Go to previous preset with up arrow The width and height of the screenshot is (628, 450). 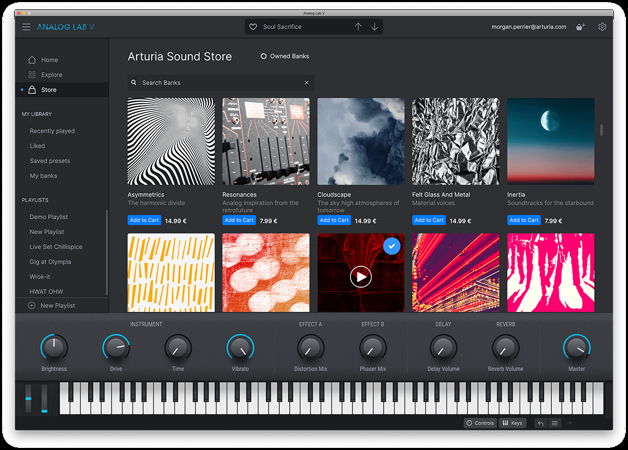click(358, 26)
